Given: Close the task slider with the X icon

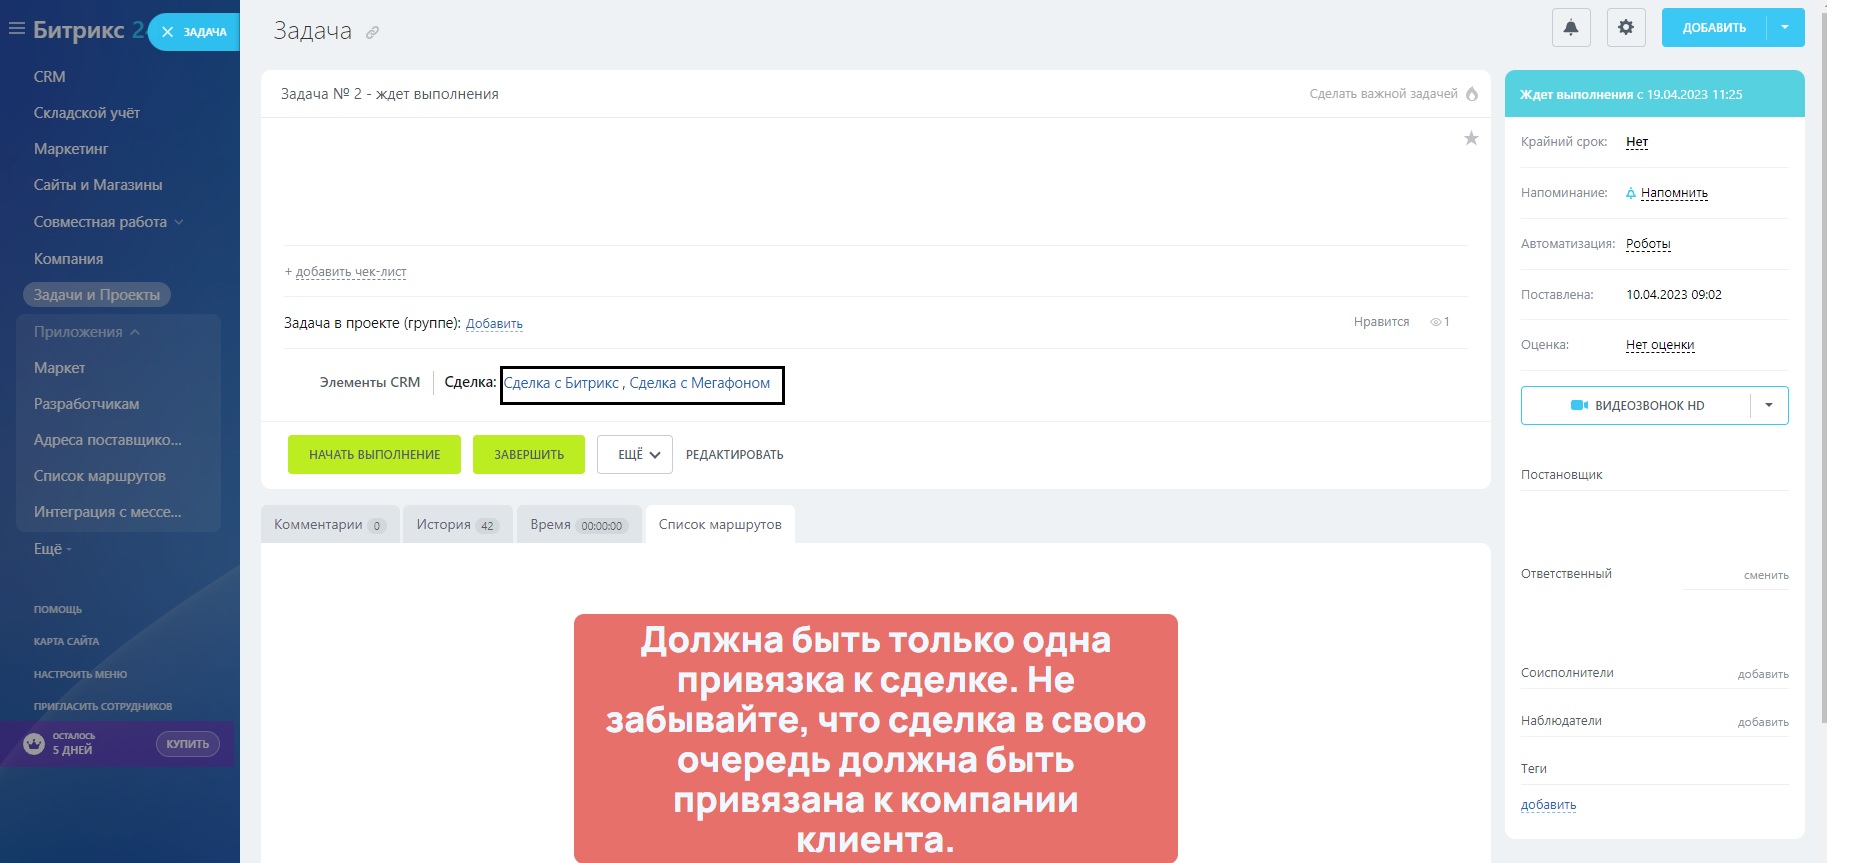Looking at the screenshot, I should click(x=167, y=32).
